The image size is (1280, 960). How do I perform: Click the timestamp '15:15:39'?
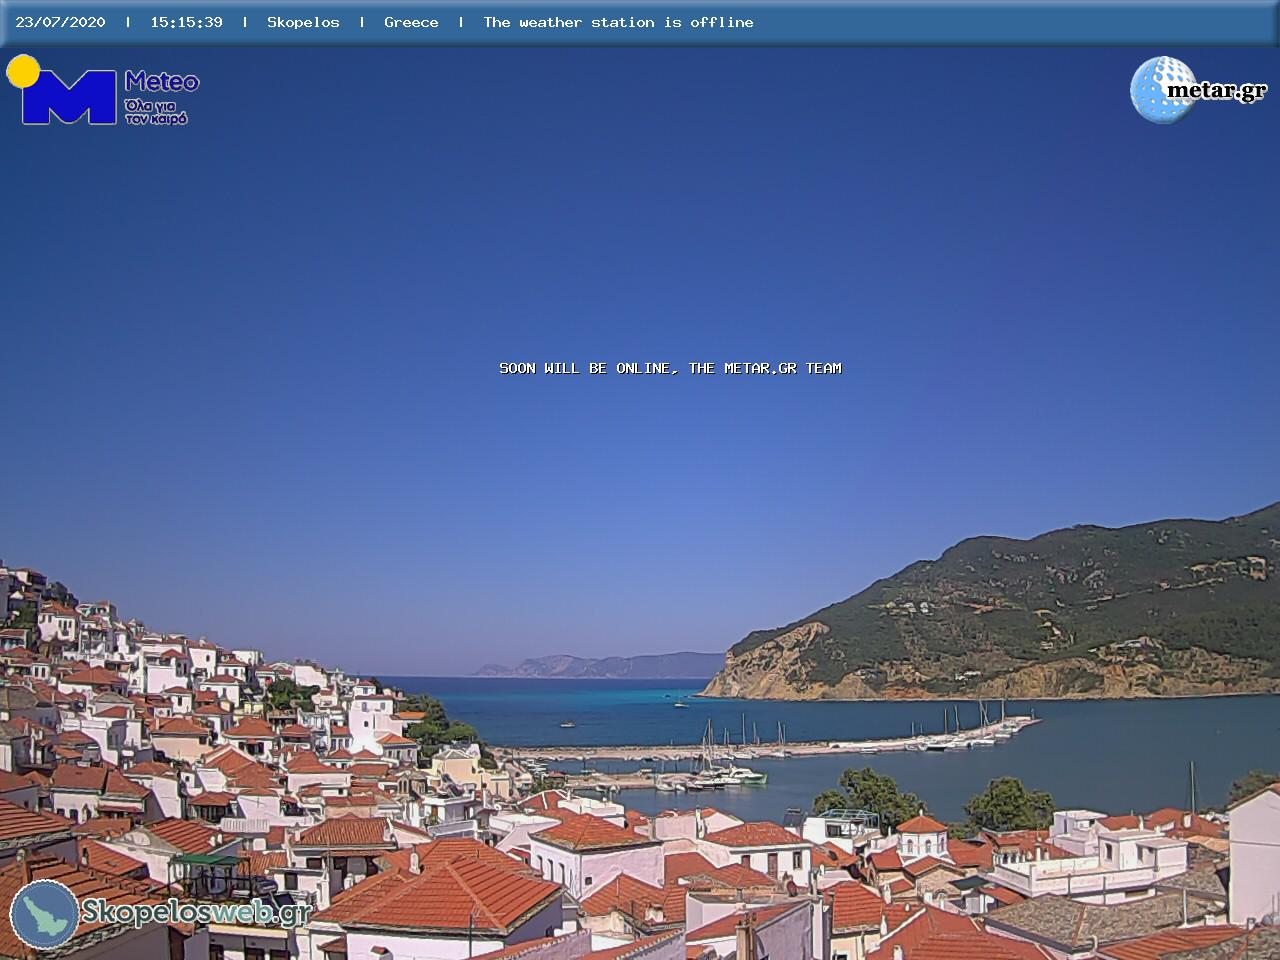[x=186, y=22]
